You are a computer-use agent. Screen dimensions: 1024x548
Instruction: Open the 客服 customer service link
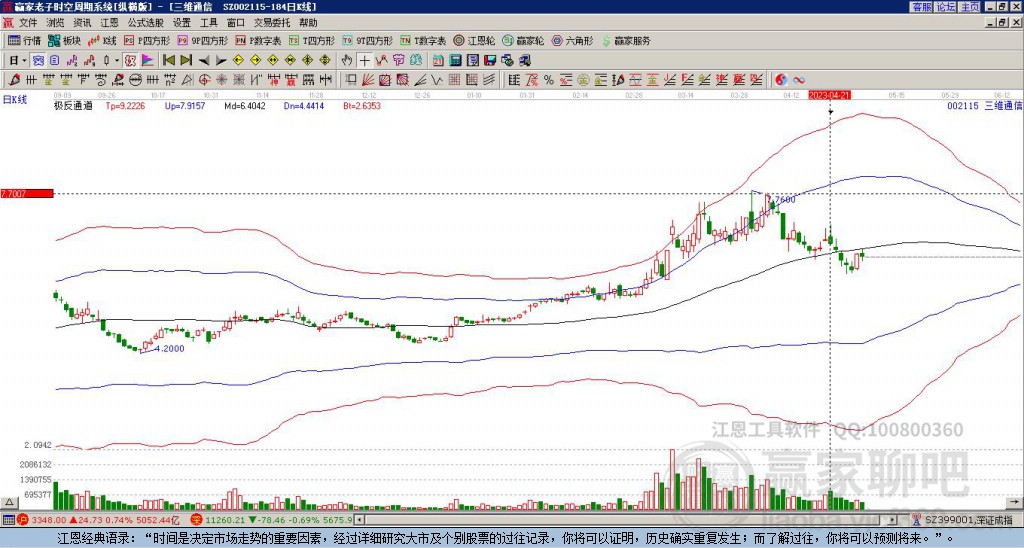[x=921, y=7]
